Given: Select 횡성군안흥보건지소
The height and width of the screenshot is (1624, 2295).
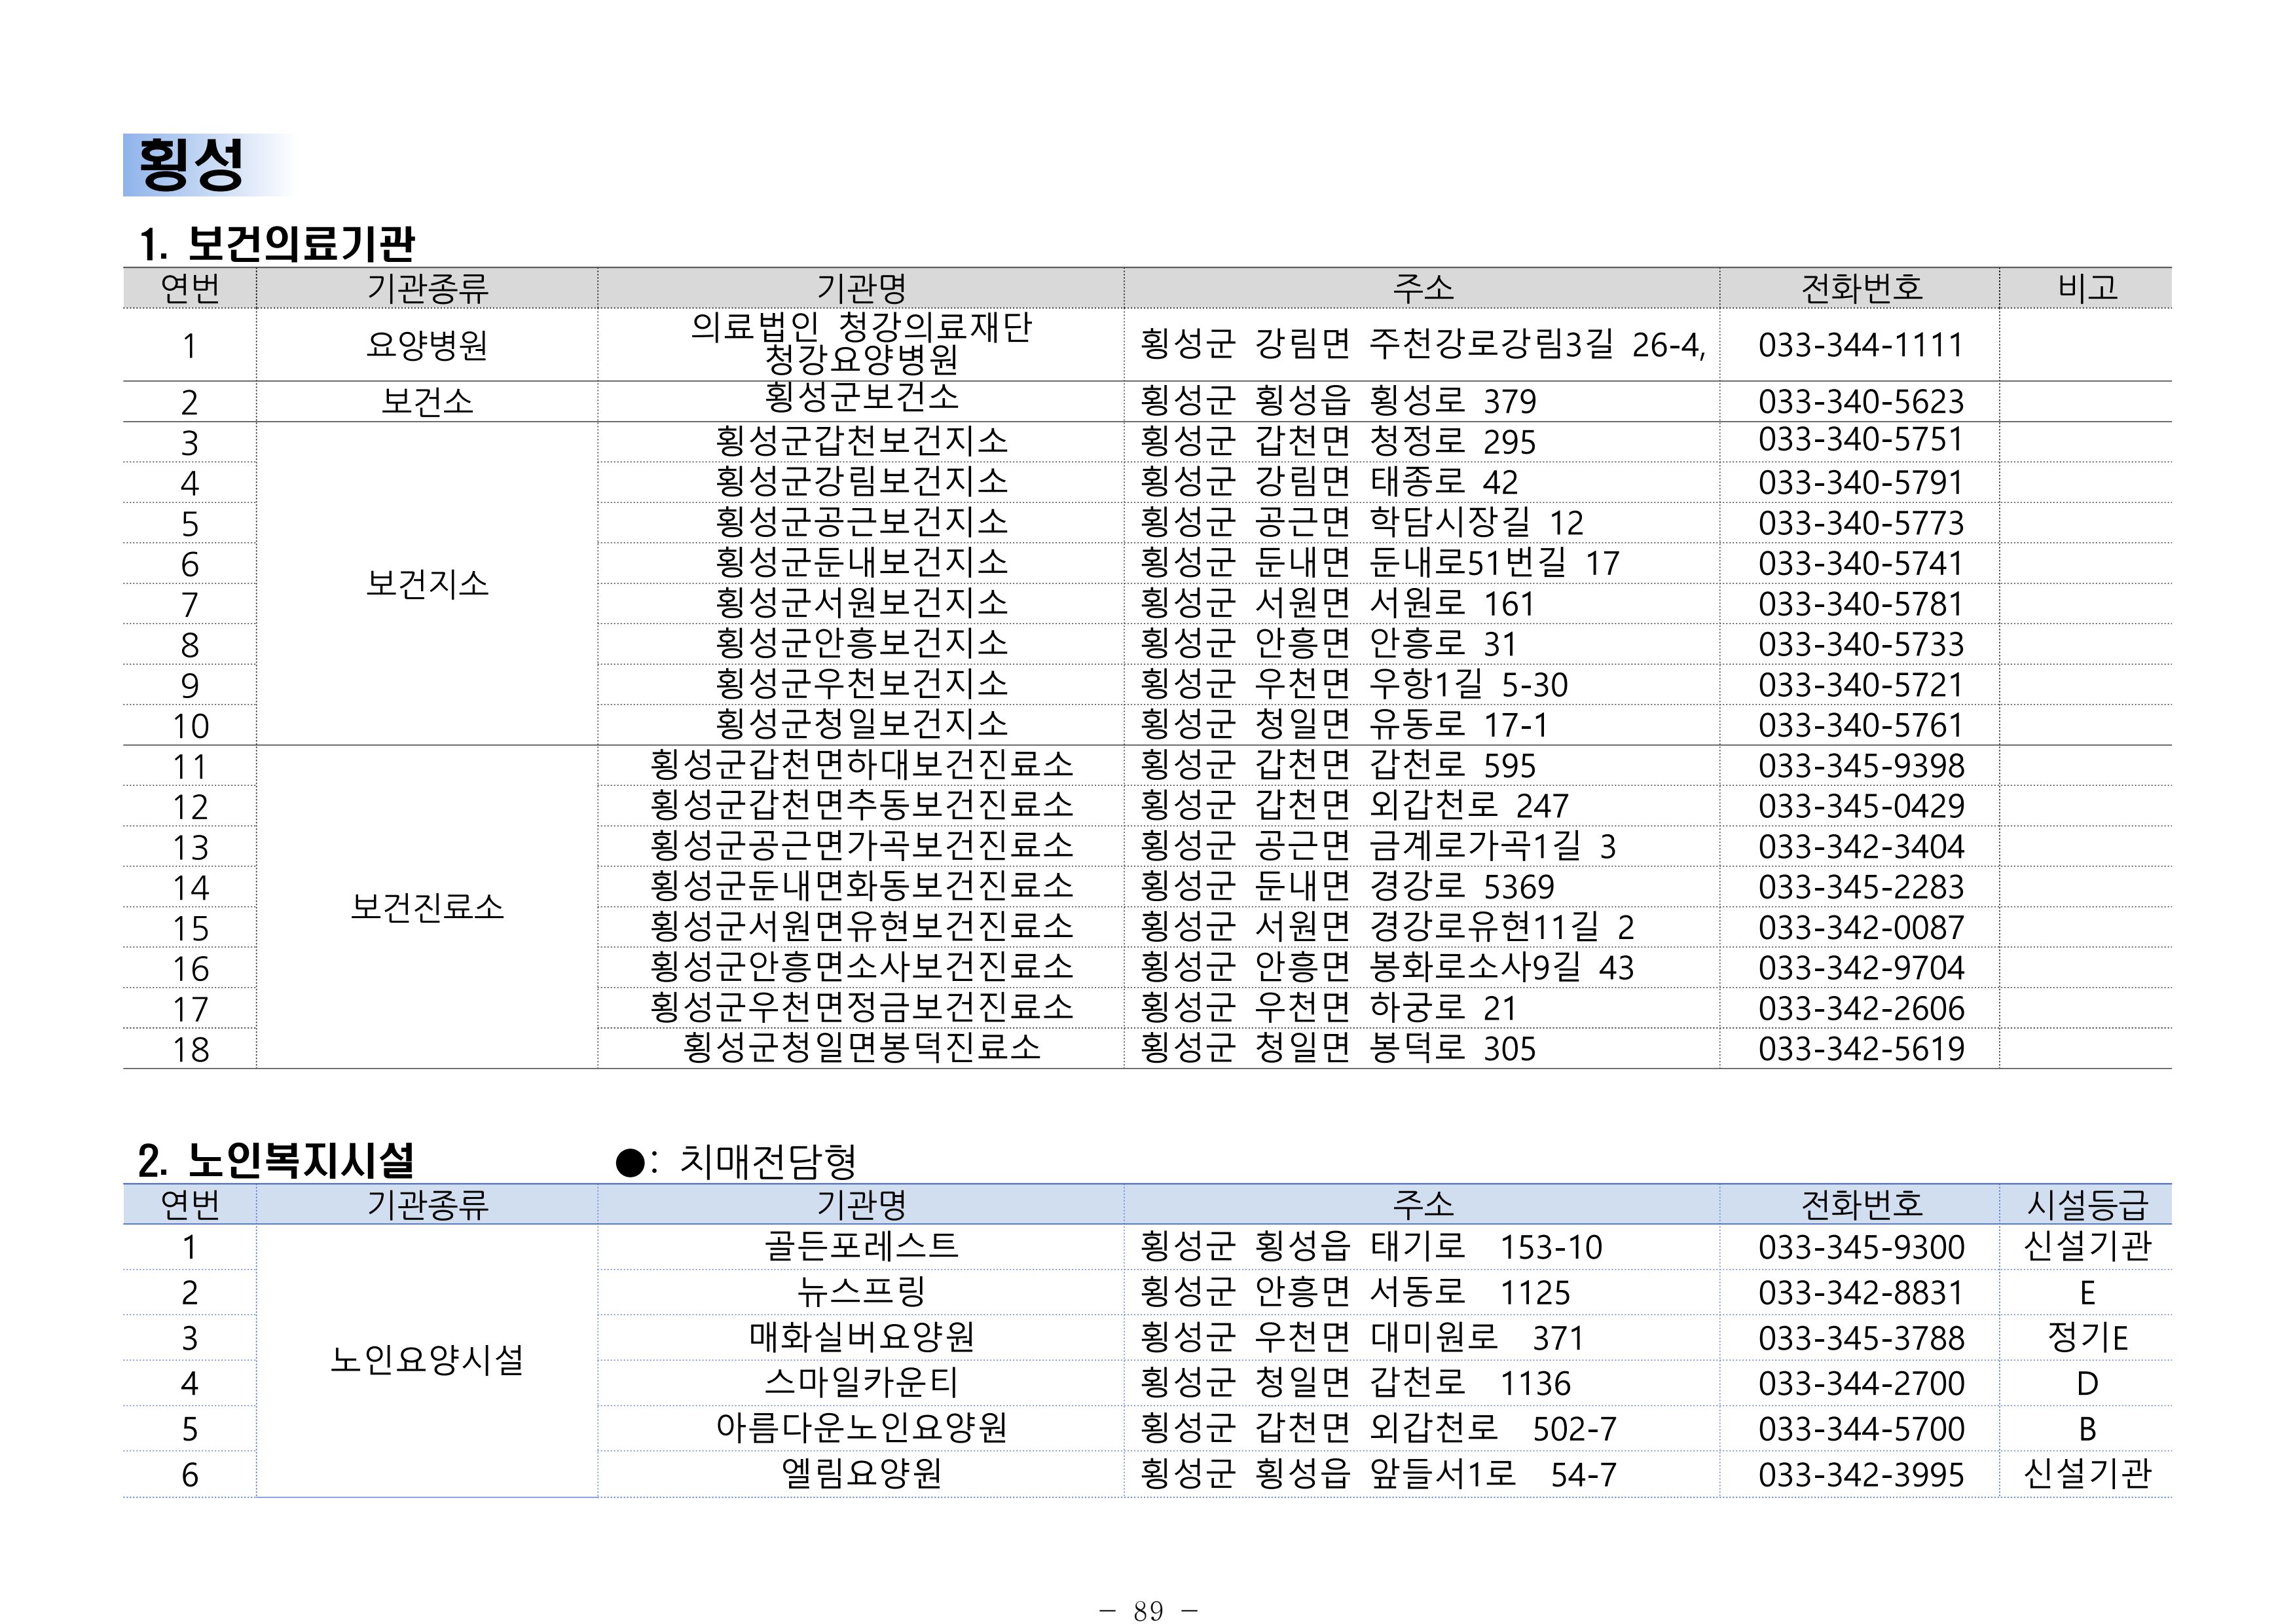Looking at the screenshot, I should [x=861, y=644].
